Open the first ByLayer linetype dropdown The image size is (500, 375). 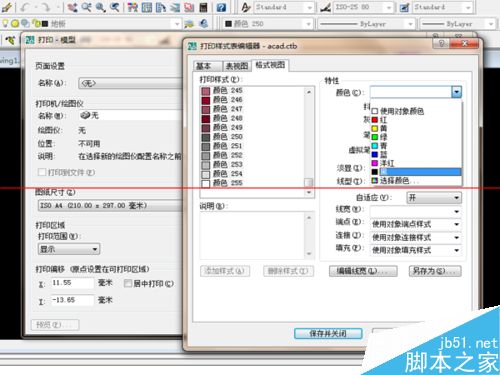click(366, 24)
